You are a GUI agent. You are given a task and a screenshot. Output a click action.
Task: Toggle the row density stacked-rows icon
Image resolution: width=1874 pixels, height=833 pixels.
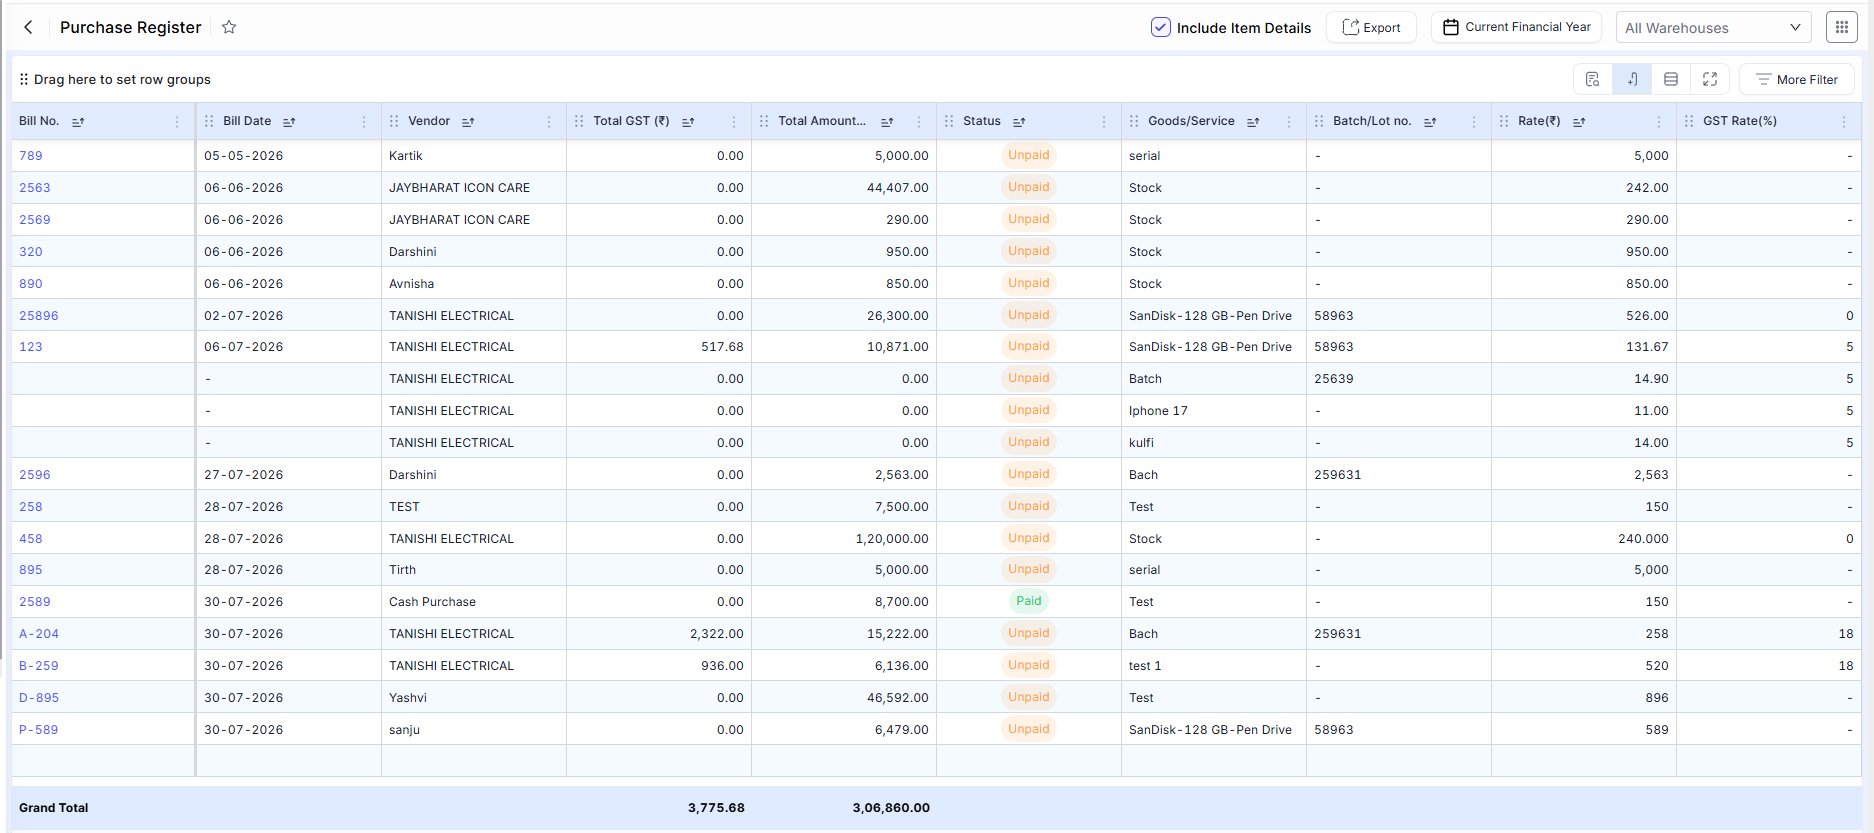tap(1671, 79)
